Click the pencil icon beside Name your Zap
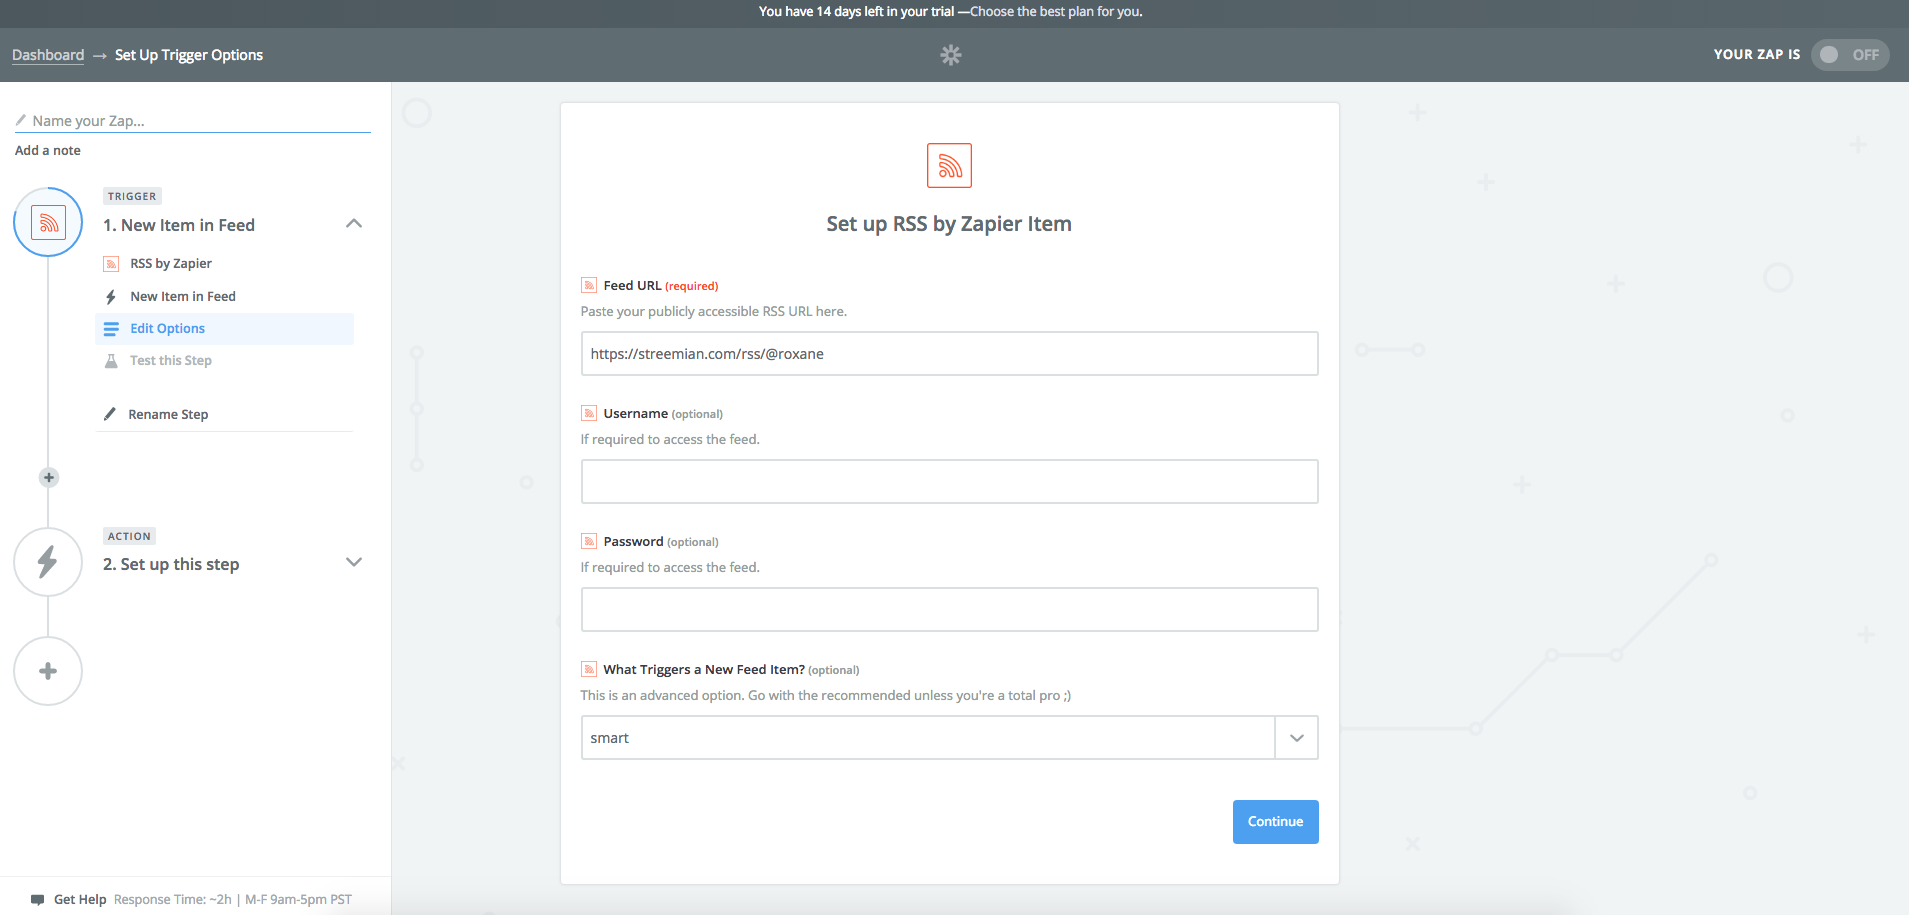 click(21, 120)
